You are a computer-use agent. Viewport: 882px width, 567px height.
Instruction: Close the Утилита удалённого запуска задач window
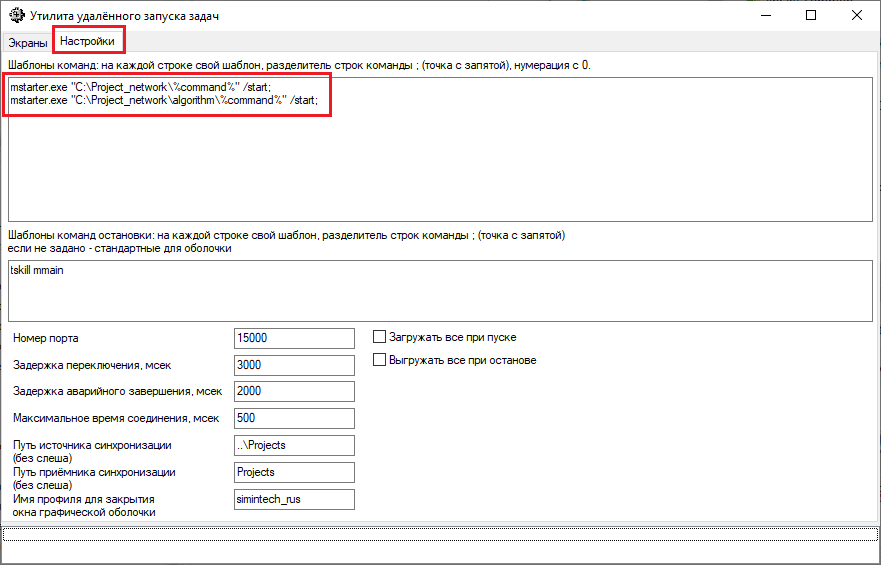tap(857, 15)
